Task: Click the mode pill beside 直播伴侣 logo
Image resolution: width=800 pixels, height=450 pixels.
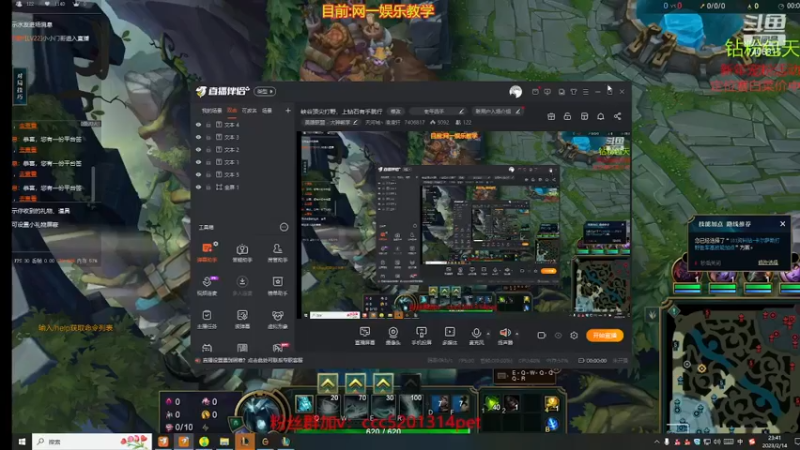Action: coord(265,91)
